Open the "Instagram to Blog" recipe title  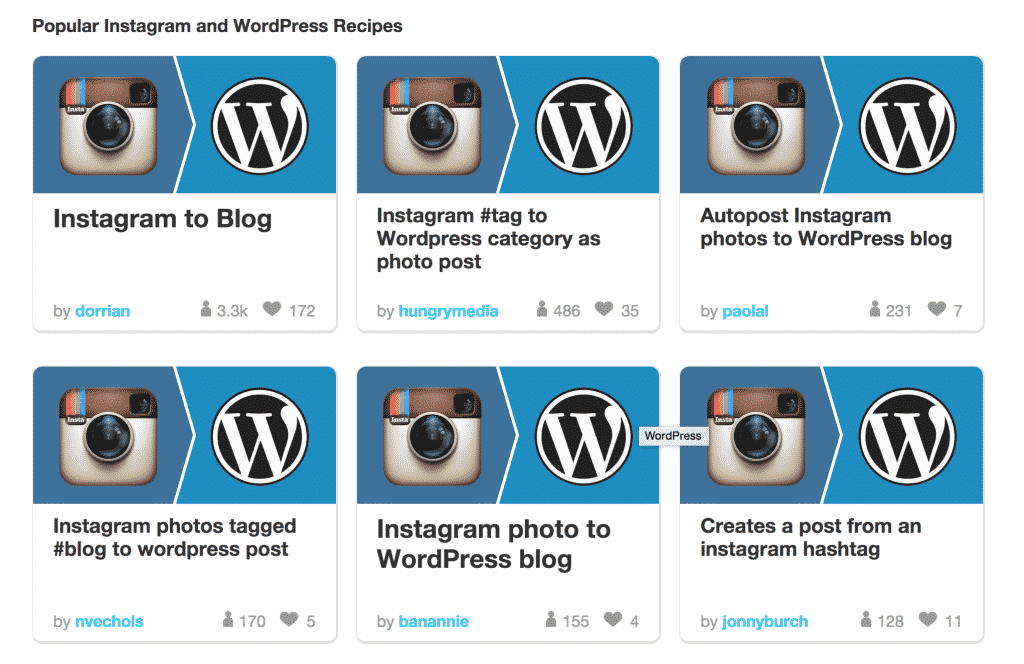click(162, 219)
